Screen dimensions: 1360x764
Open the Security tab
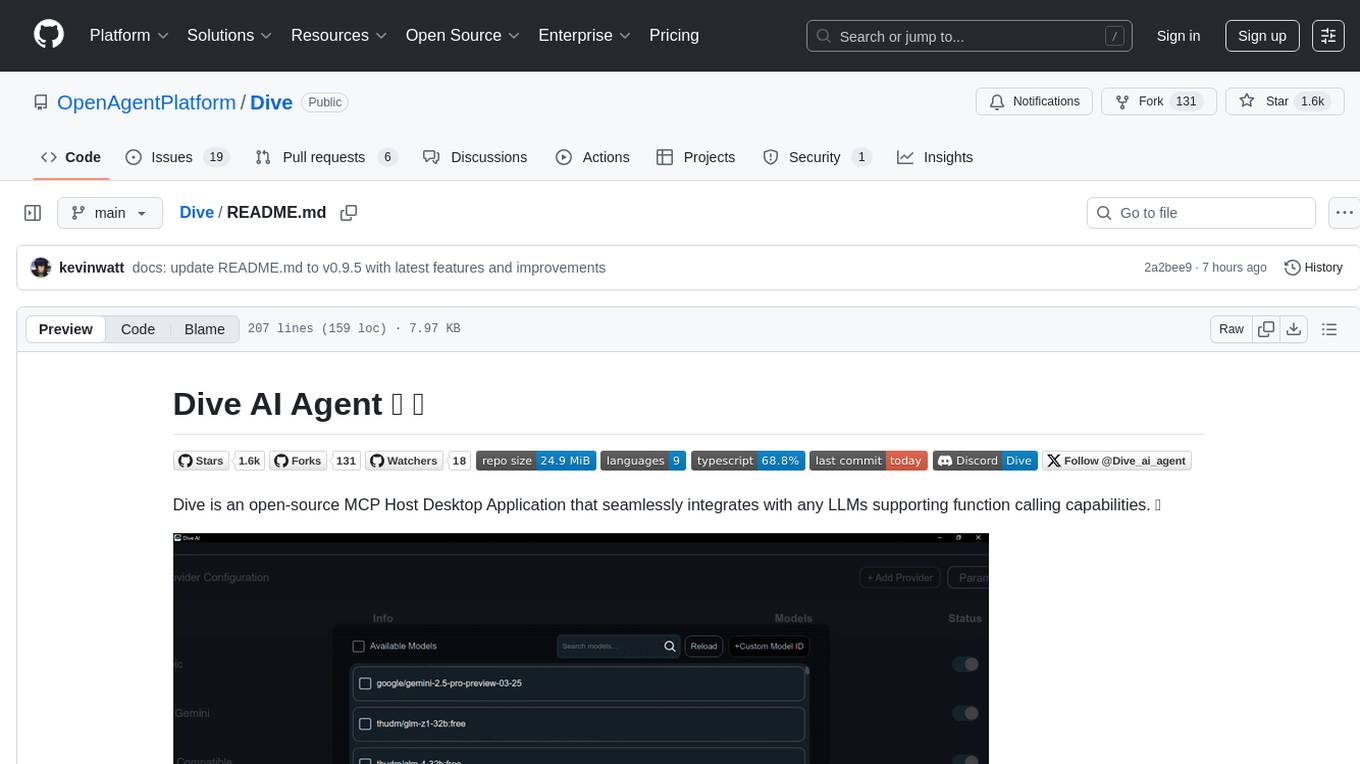point(817,157)
